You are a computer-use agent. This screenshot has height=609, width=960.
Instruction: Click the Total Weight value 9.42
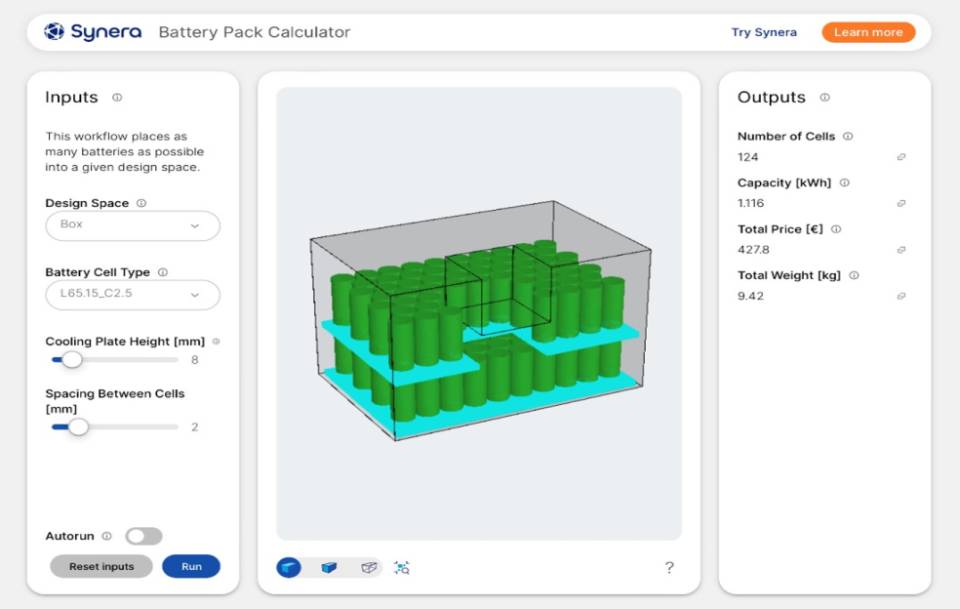click(x=750, y=296)
